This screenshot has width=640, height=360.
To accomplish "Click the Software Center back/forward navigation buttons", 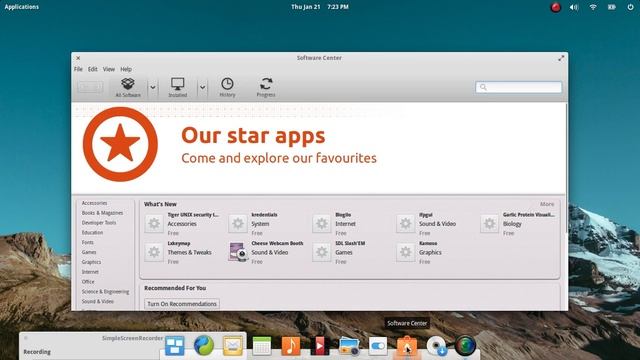I will [90, 87].
